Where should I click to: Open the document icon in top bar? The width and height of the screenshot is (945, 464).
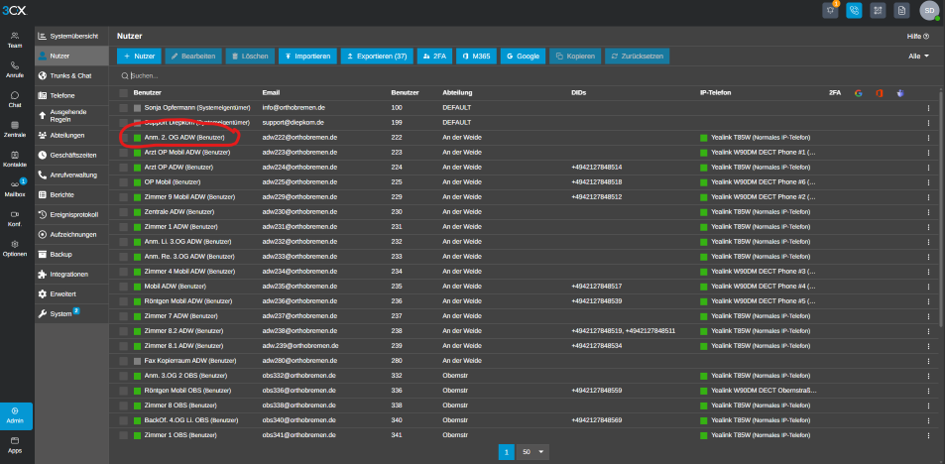902,10
